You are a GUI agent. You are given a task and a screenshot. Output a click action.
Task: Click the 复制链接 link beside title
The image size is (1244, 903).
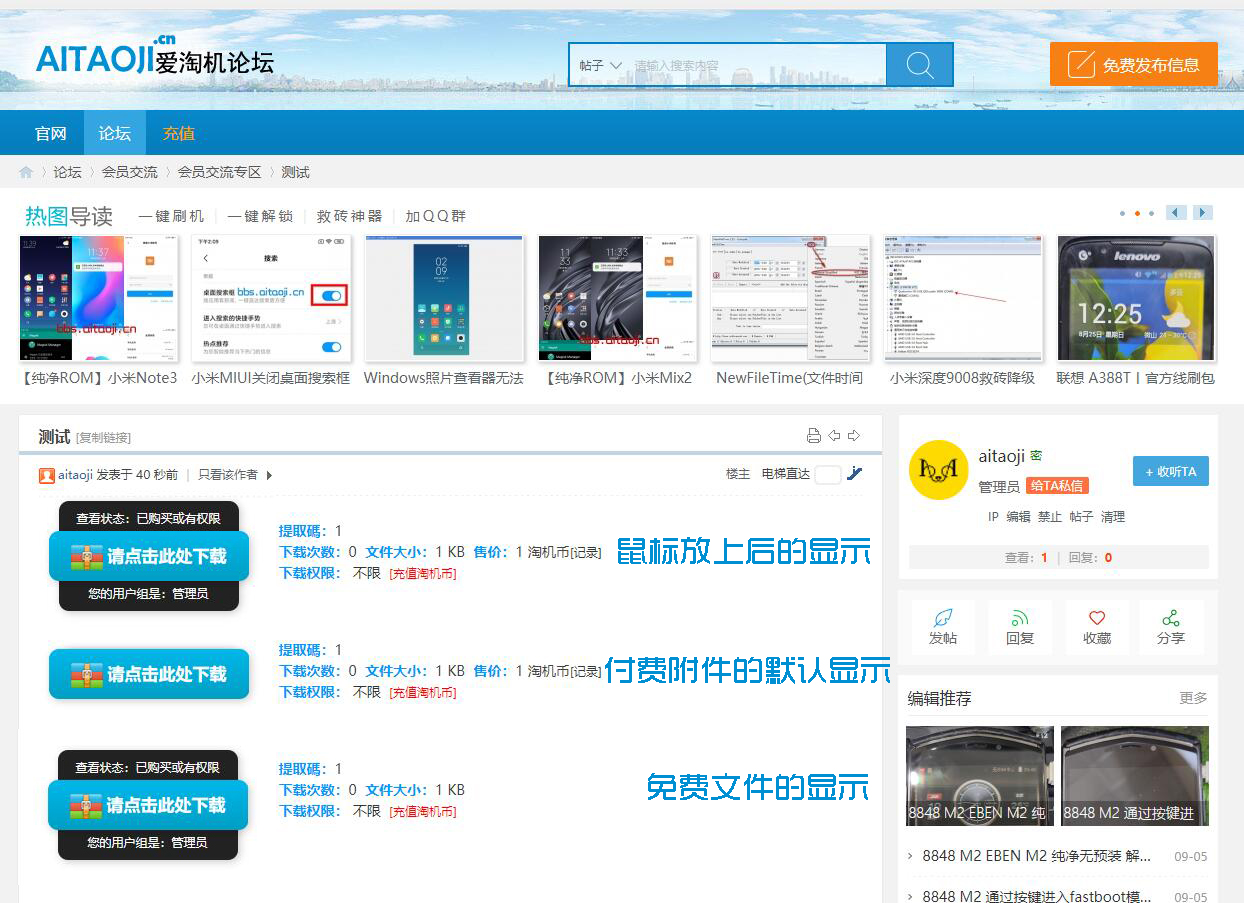click(104, 438)
